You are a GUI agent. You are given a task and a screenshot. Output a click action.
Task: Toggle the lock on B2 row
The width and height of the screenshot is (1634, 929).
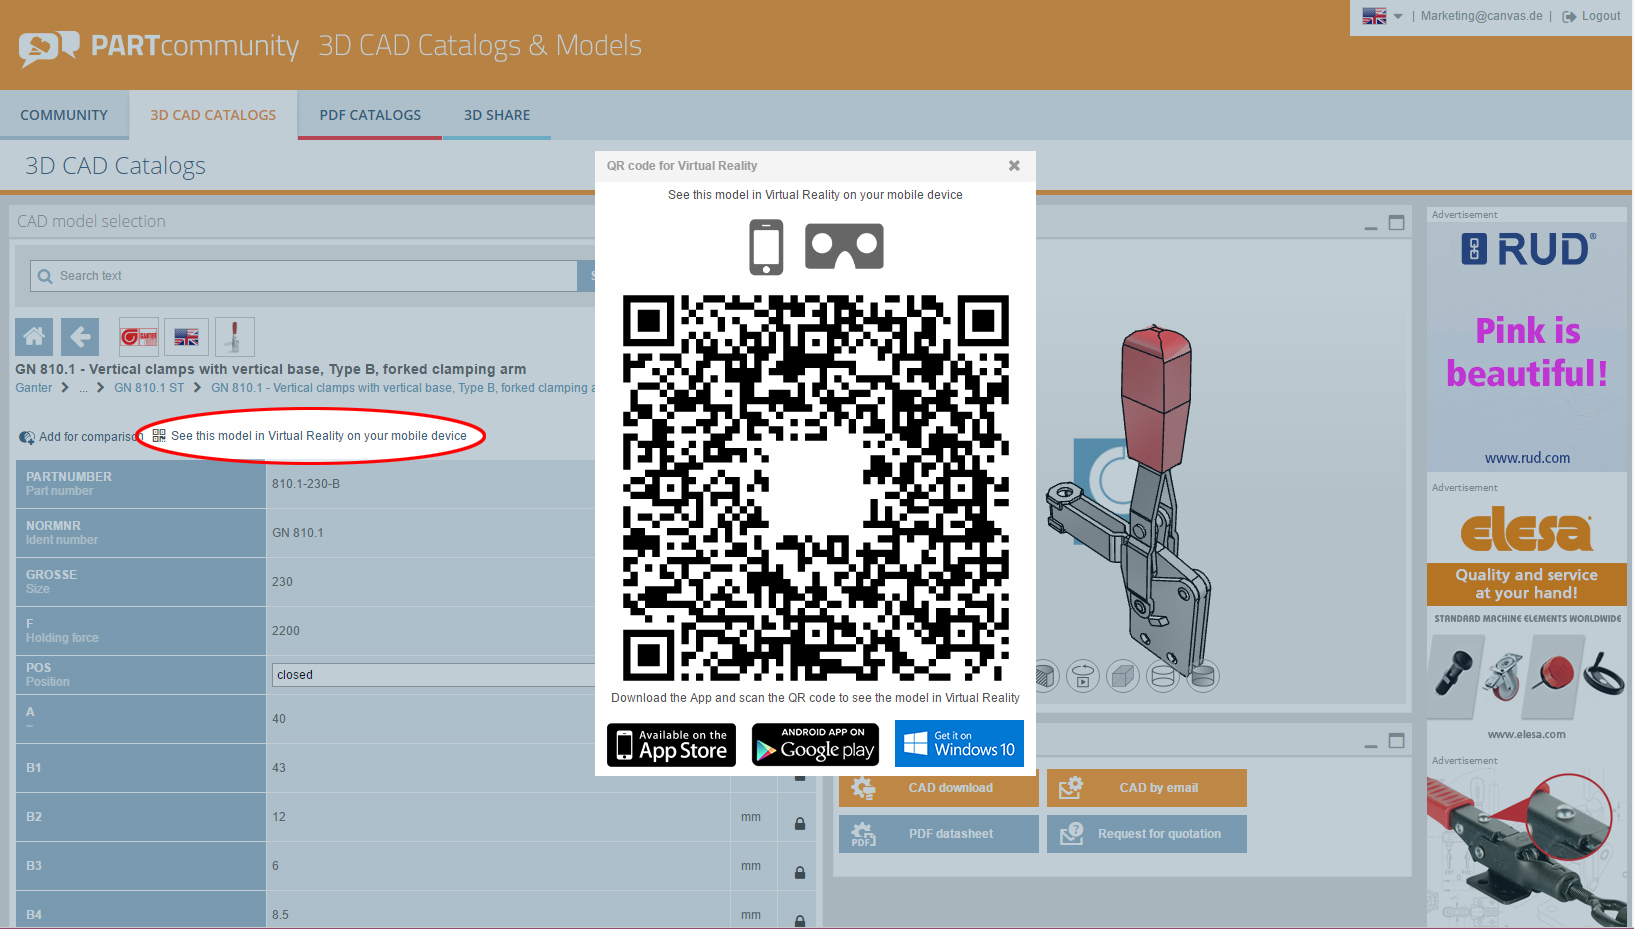tap(800, 824)
